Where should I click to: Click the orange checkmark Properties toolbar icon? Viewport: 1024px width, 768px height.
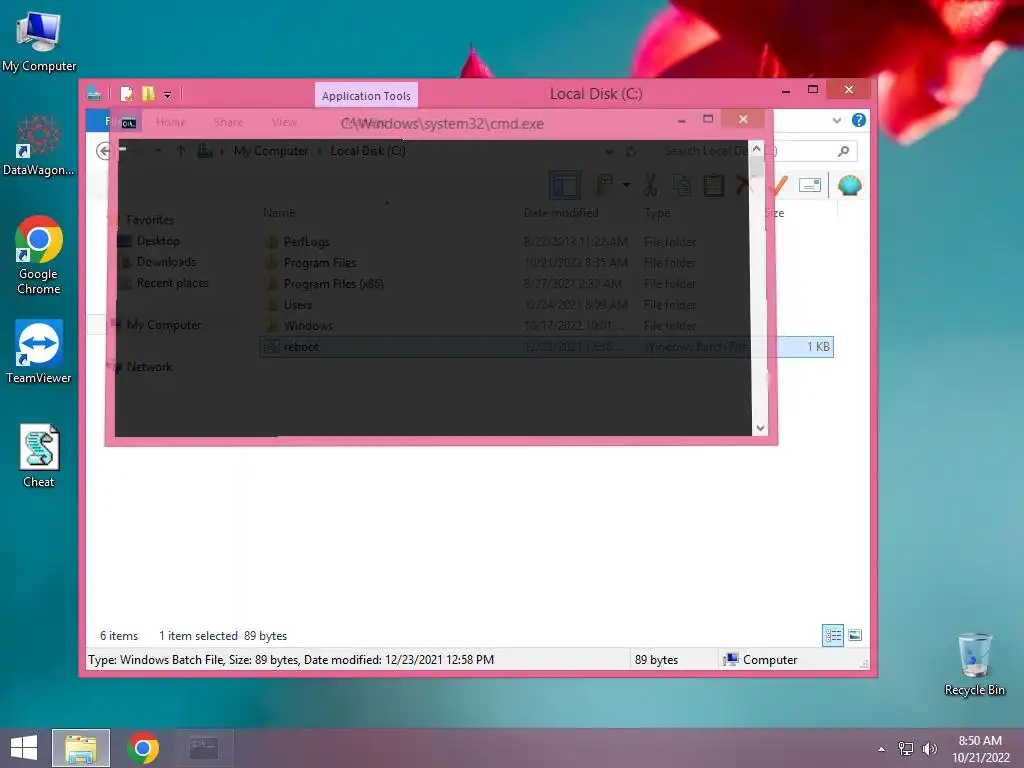[779, 185]
